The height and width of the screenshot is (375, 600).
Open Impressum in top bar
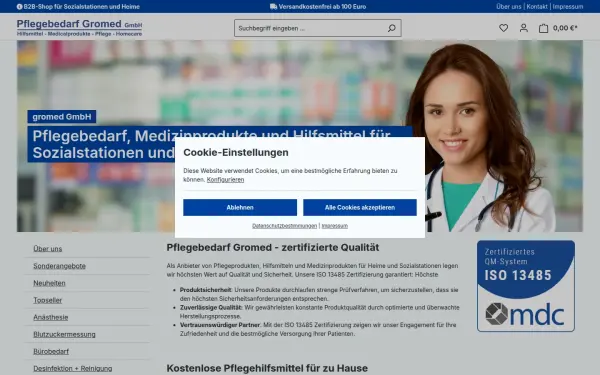tap(568, 7)
